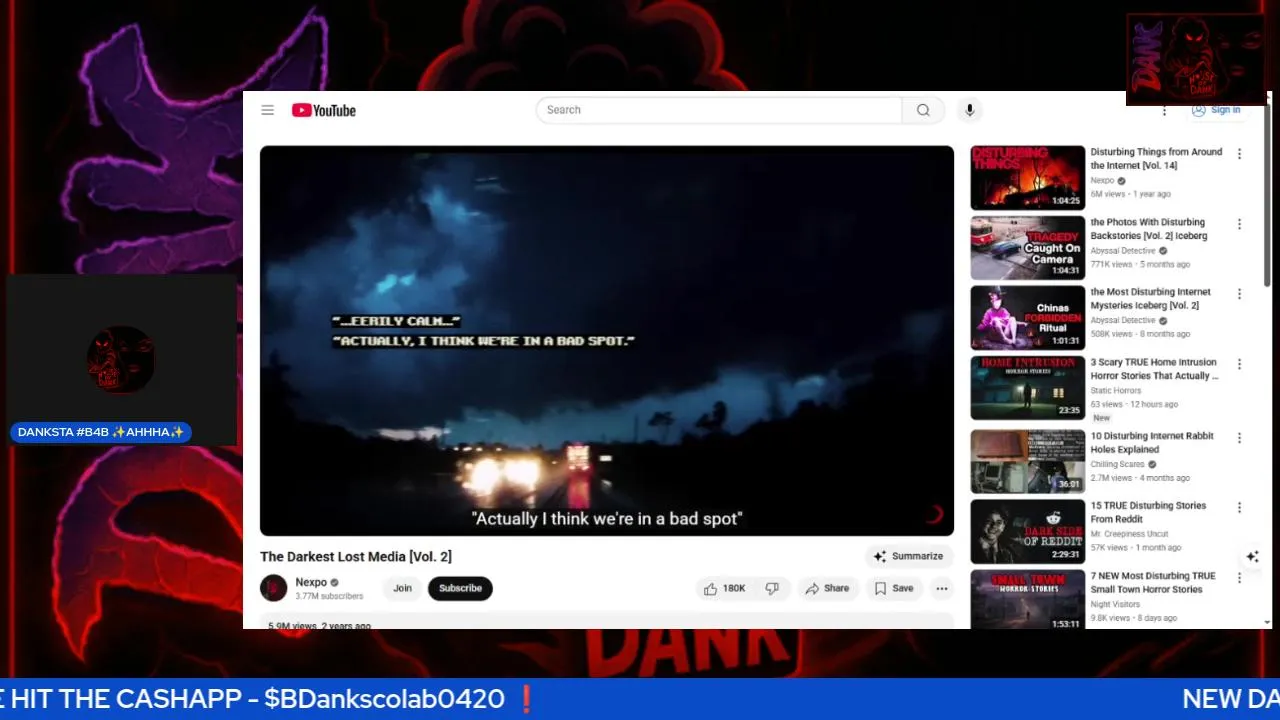Click the Nexpo channel avatar

click(x=274, y=588)
